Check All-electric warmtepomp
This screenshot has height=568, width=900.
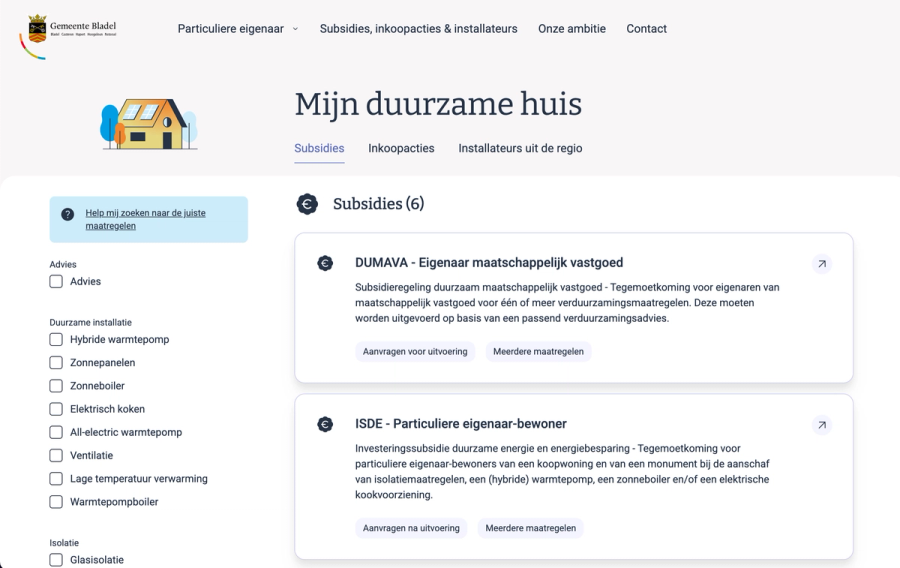click(56, 432)
